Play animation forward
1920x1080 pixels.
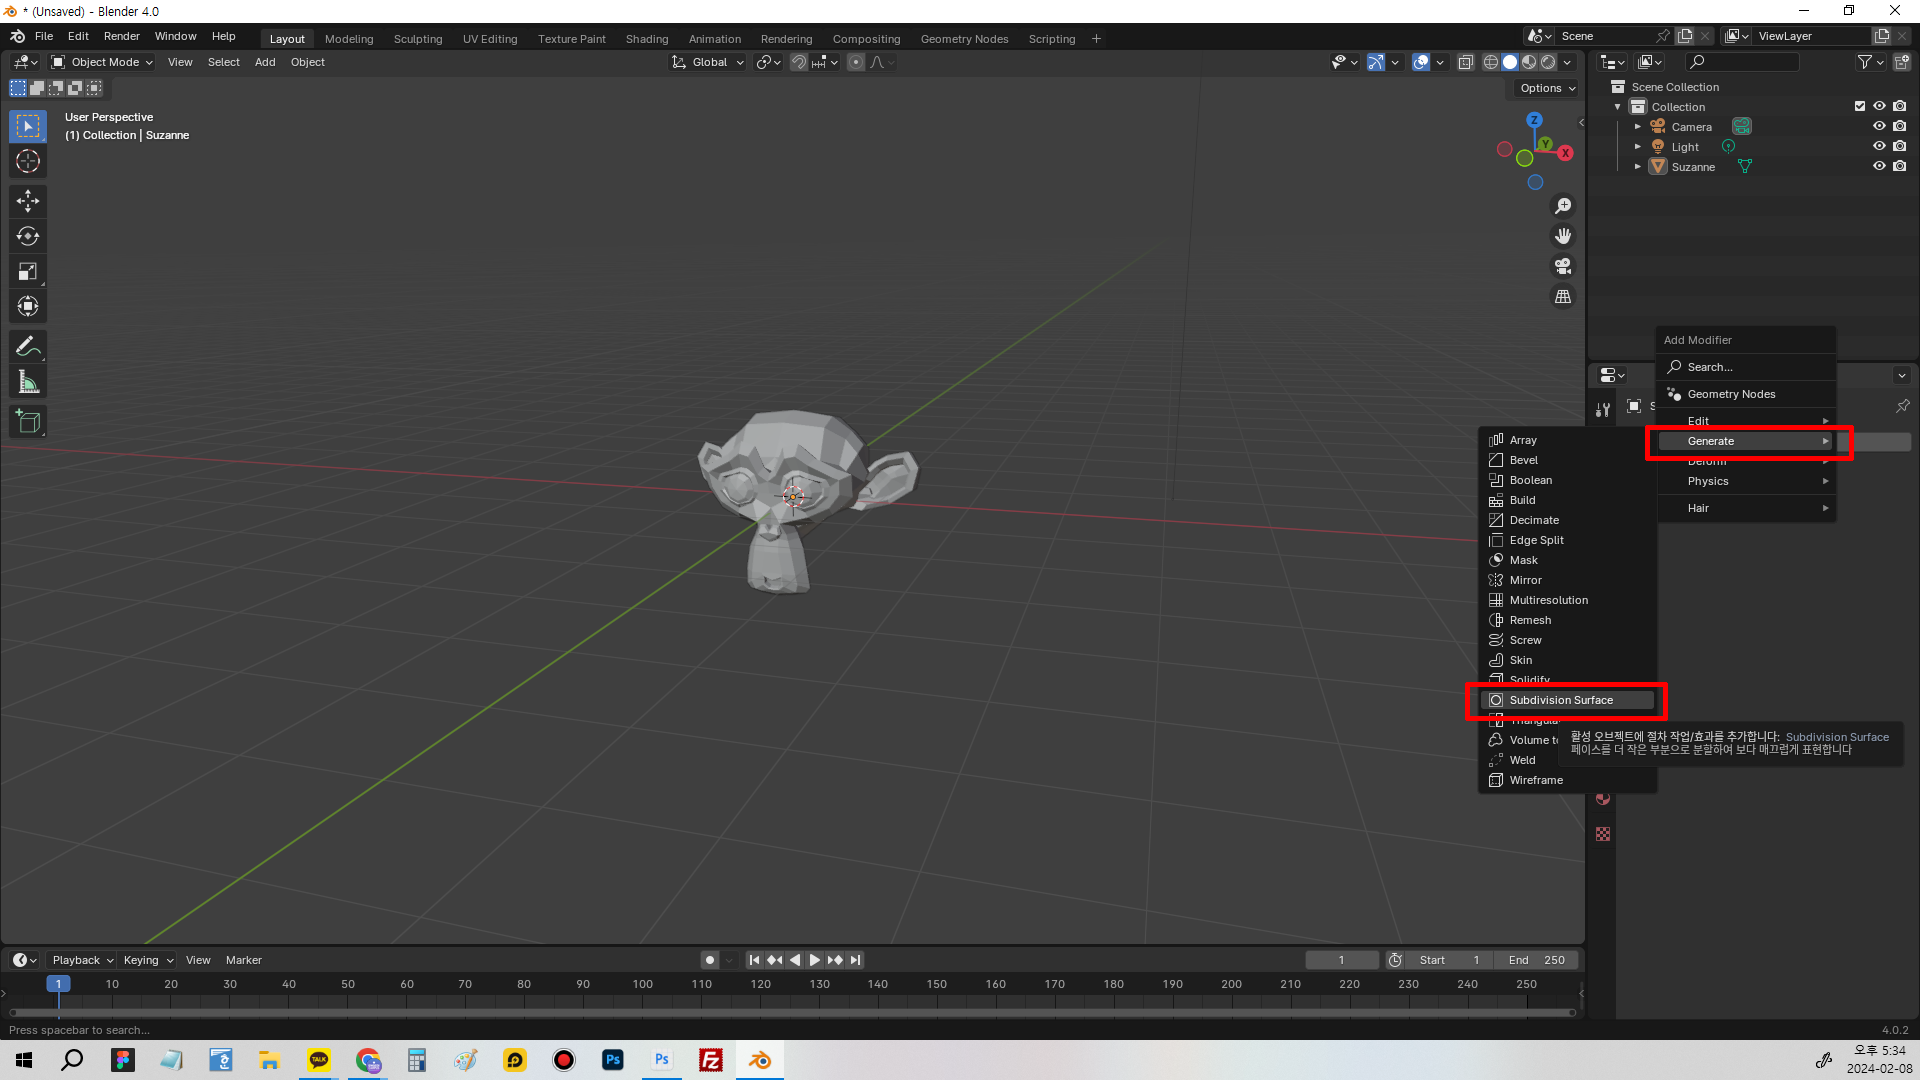815,960
